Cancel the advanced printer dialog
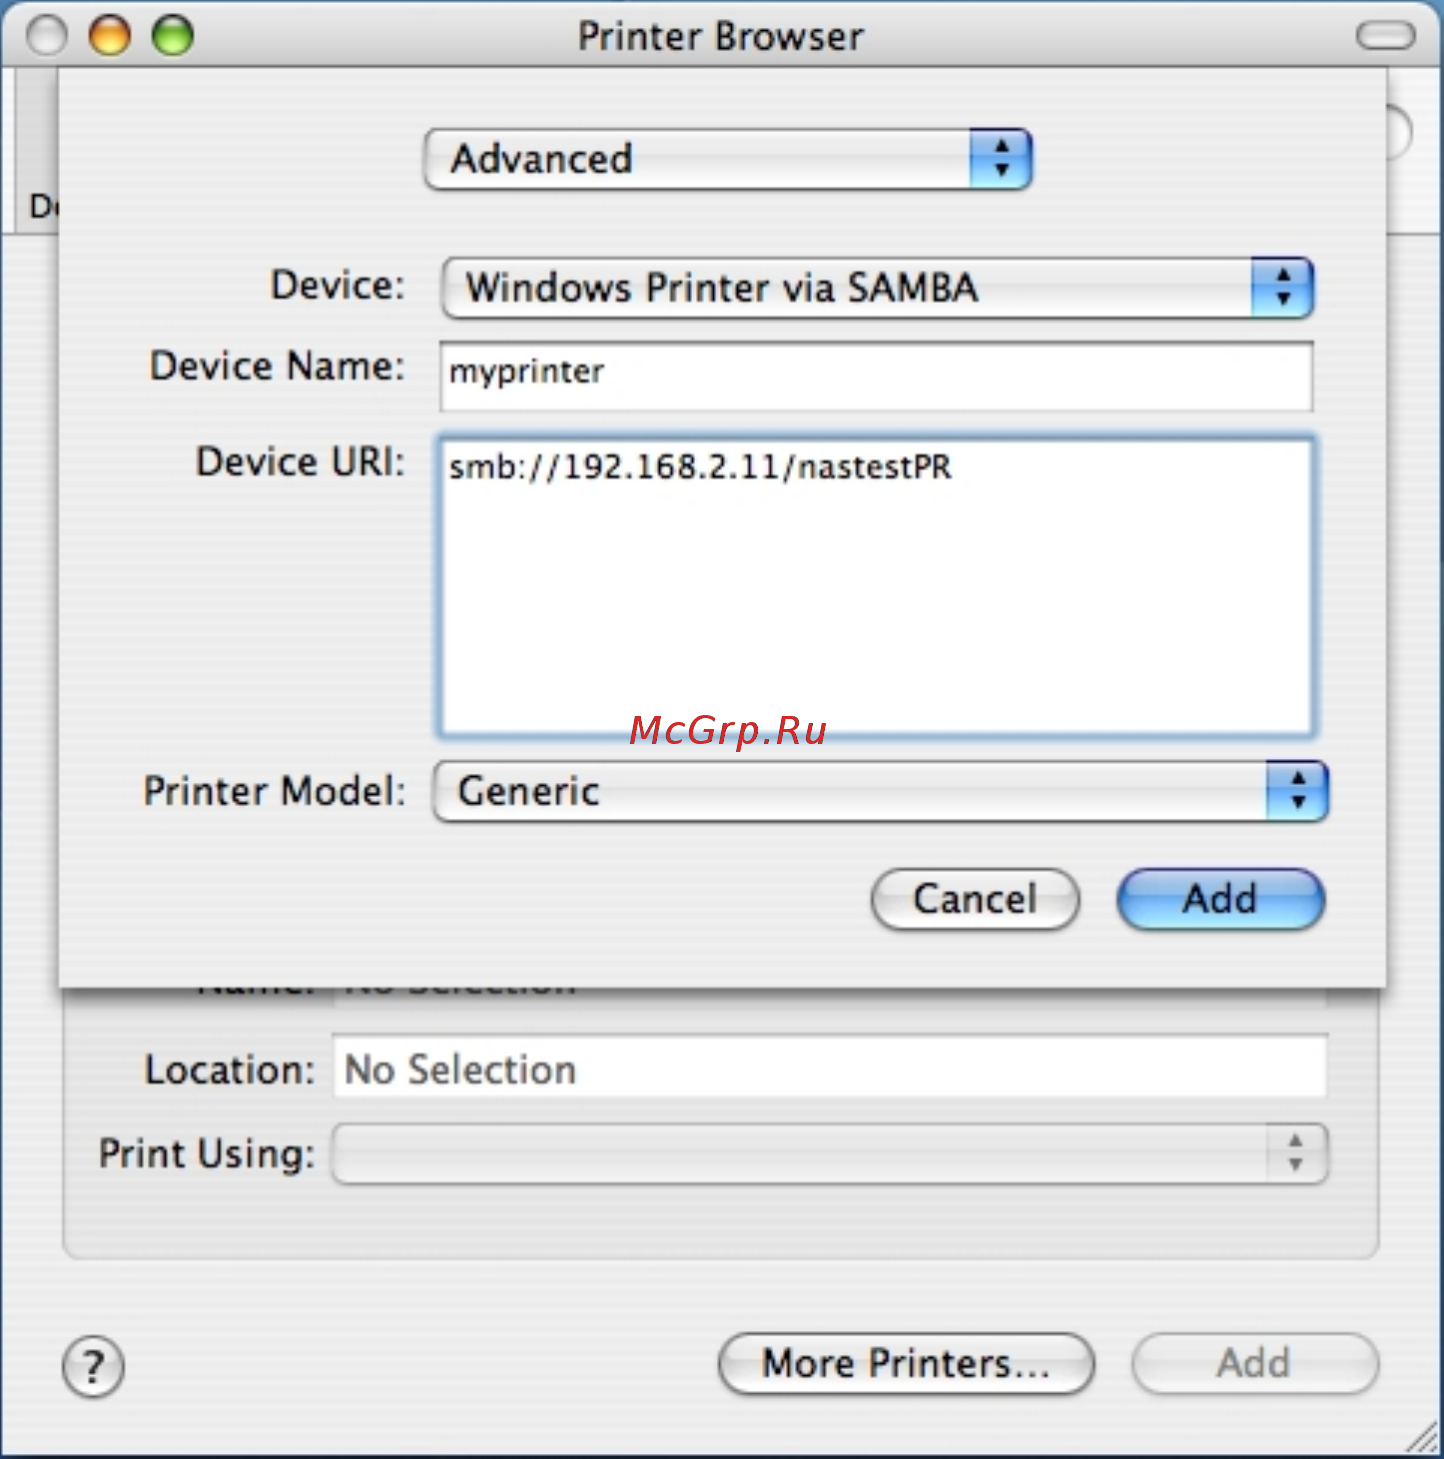This screenshot has width=1444, height=1459. pyautogui.click(x=975, y=899)
